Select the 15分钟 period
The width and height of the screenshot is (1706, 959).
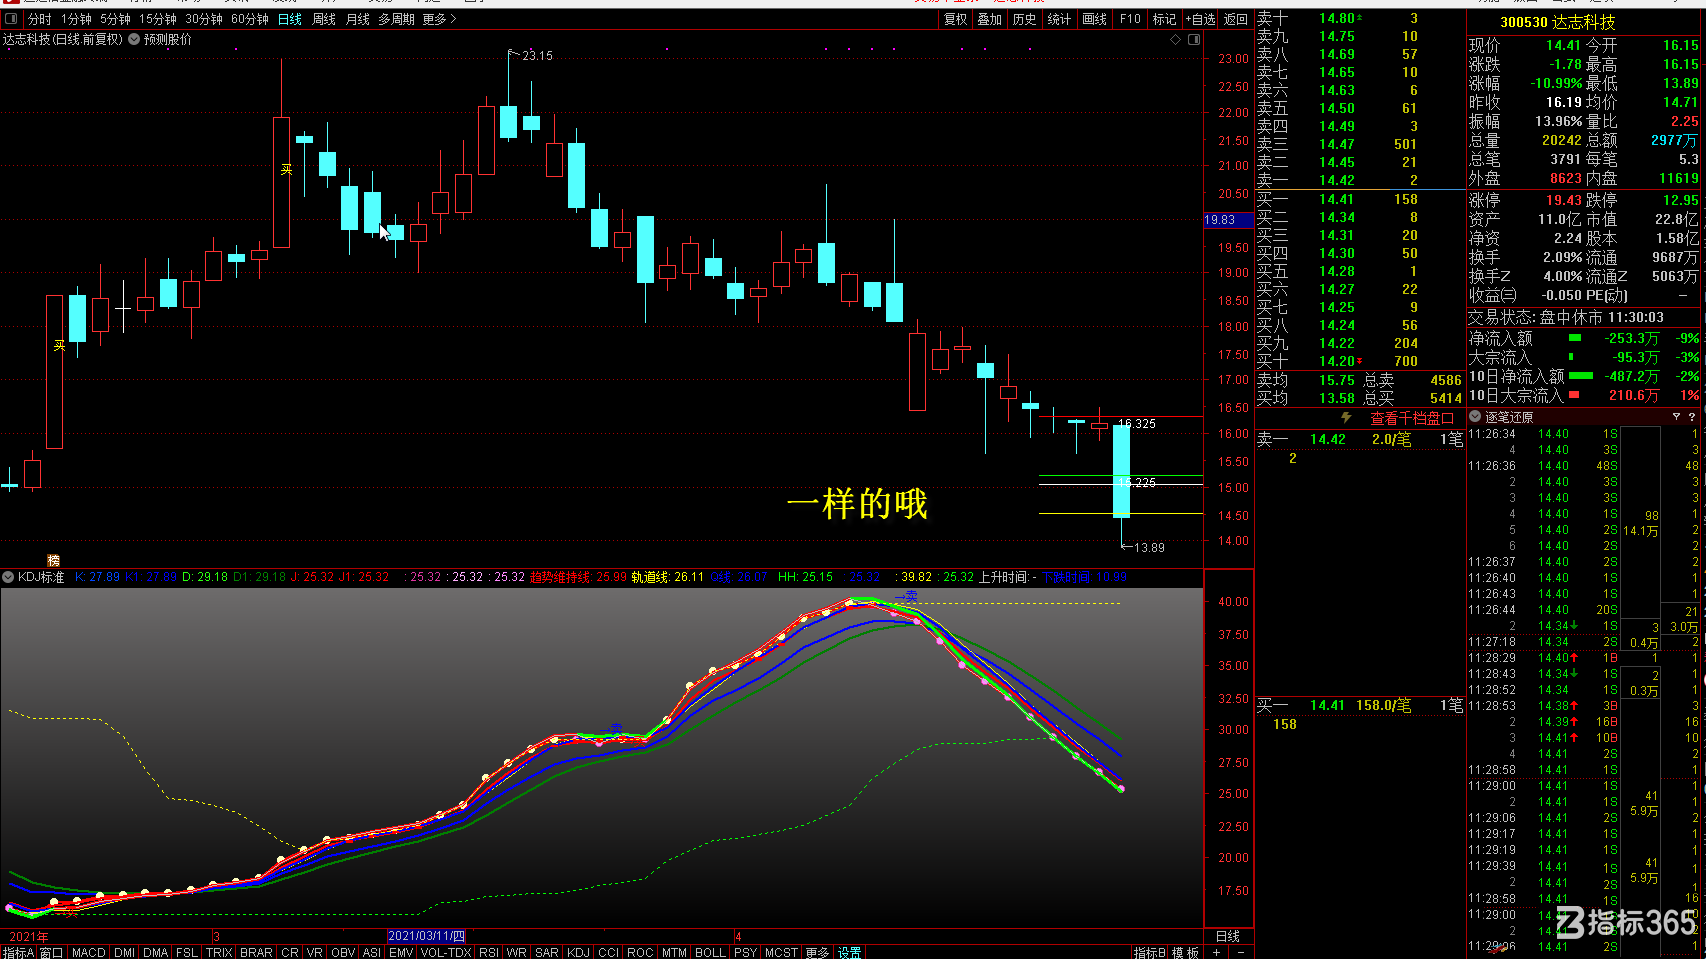(158, 19)
